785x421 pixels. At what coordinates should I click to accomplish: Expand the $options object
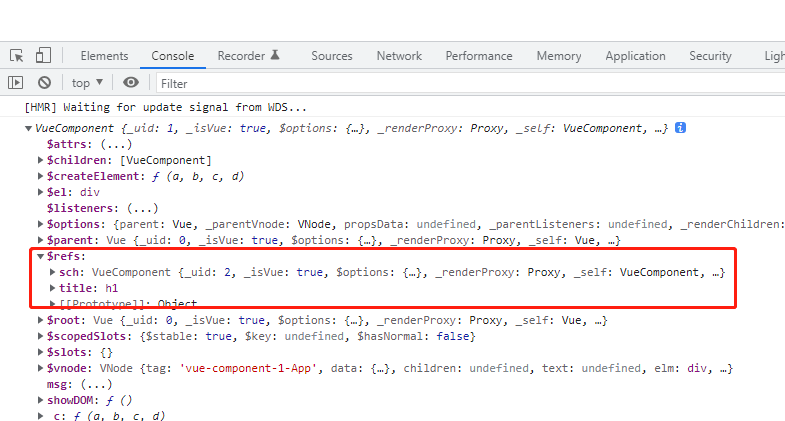coord(41,224)
